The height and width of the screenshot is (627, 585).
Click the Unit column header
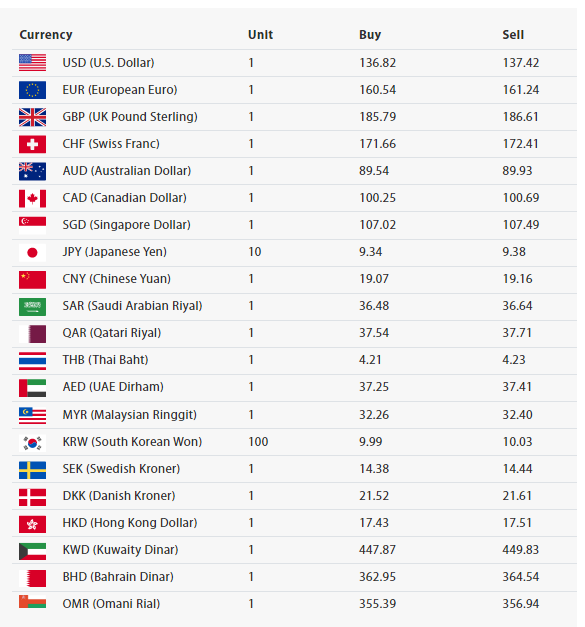(x=260, y=35)
